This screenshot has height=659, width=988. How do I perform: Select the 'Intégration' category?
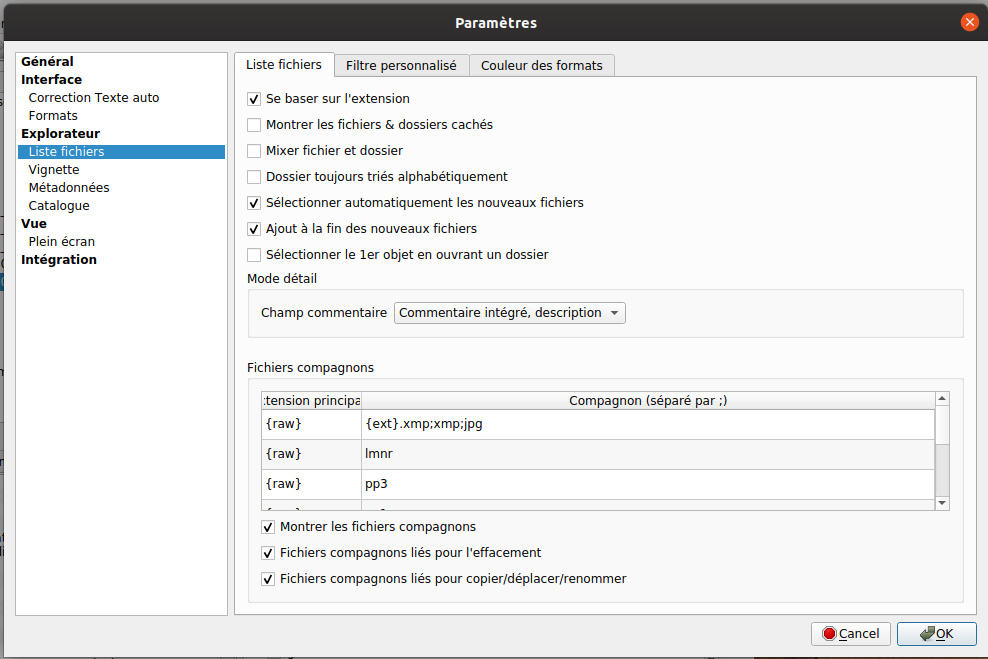click(59, 260)
